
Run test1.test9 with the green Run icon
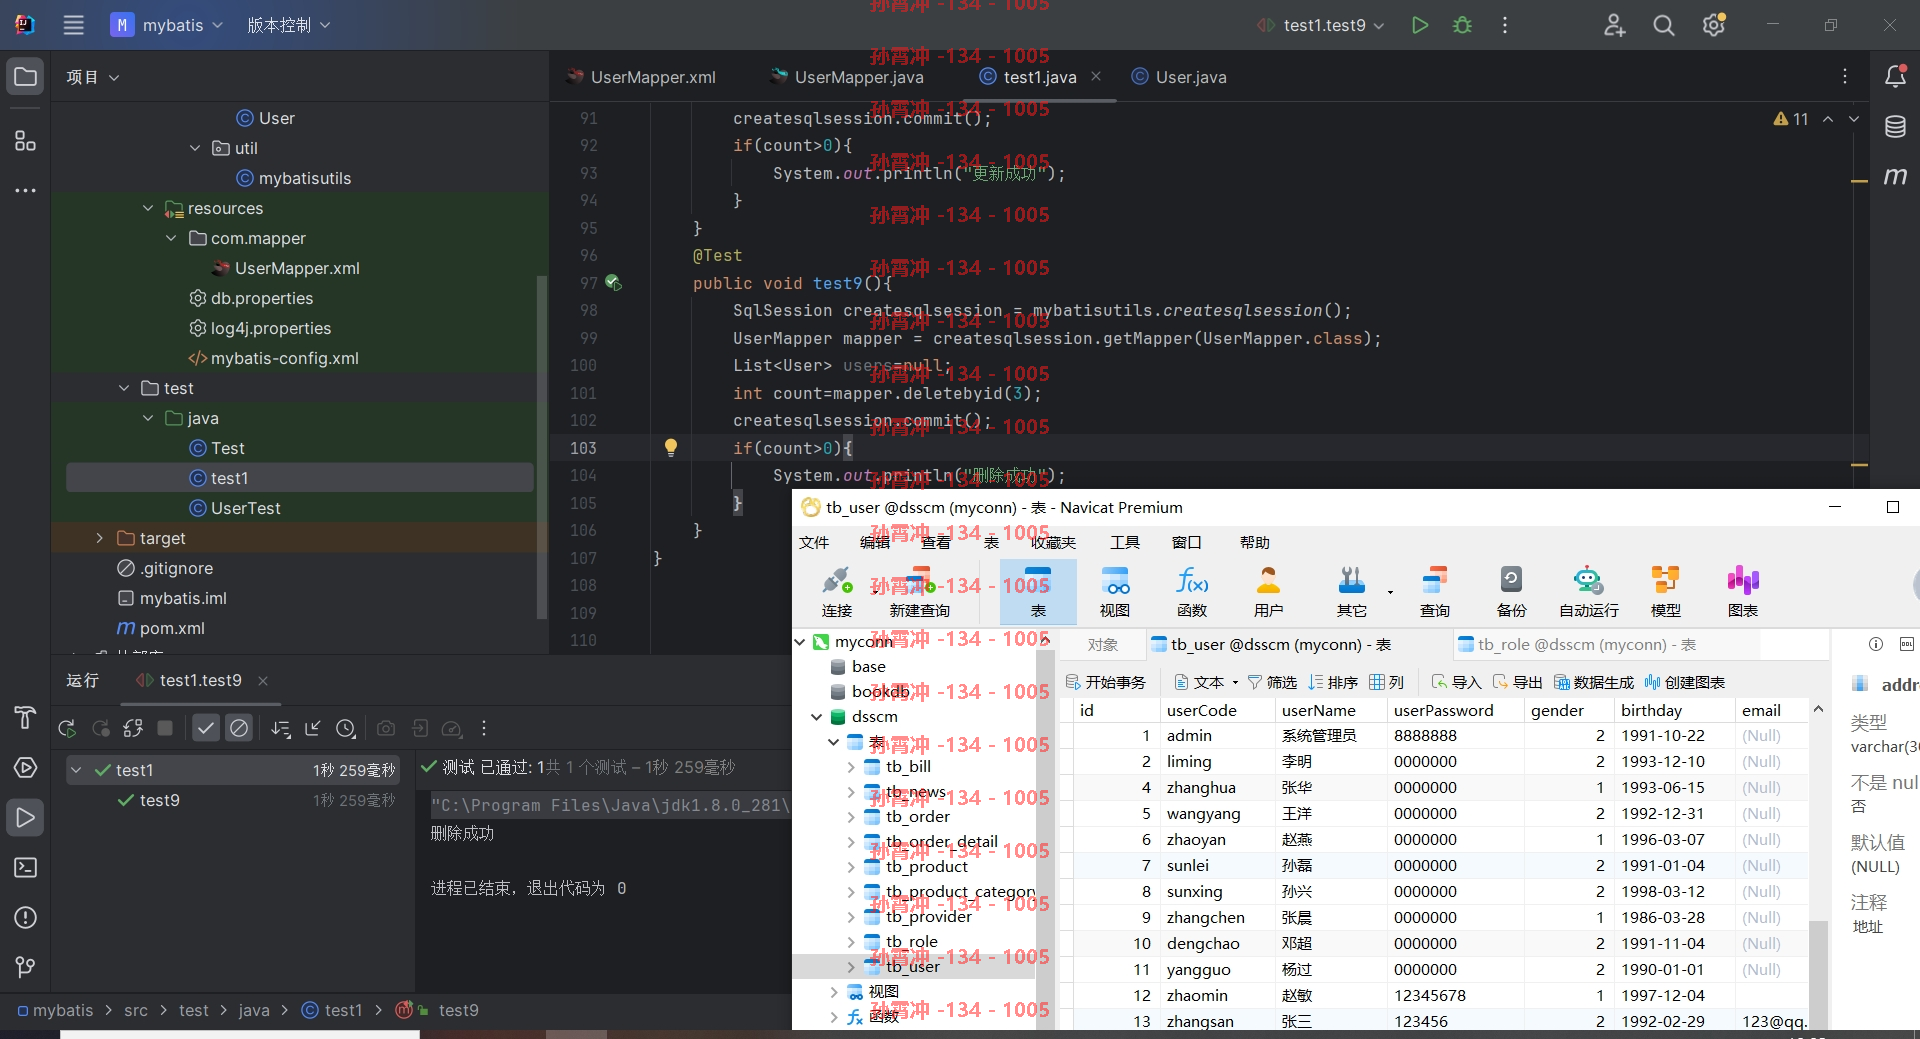point(1419,25)
